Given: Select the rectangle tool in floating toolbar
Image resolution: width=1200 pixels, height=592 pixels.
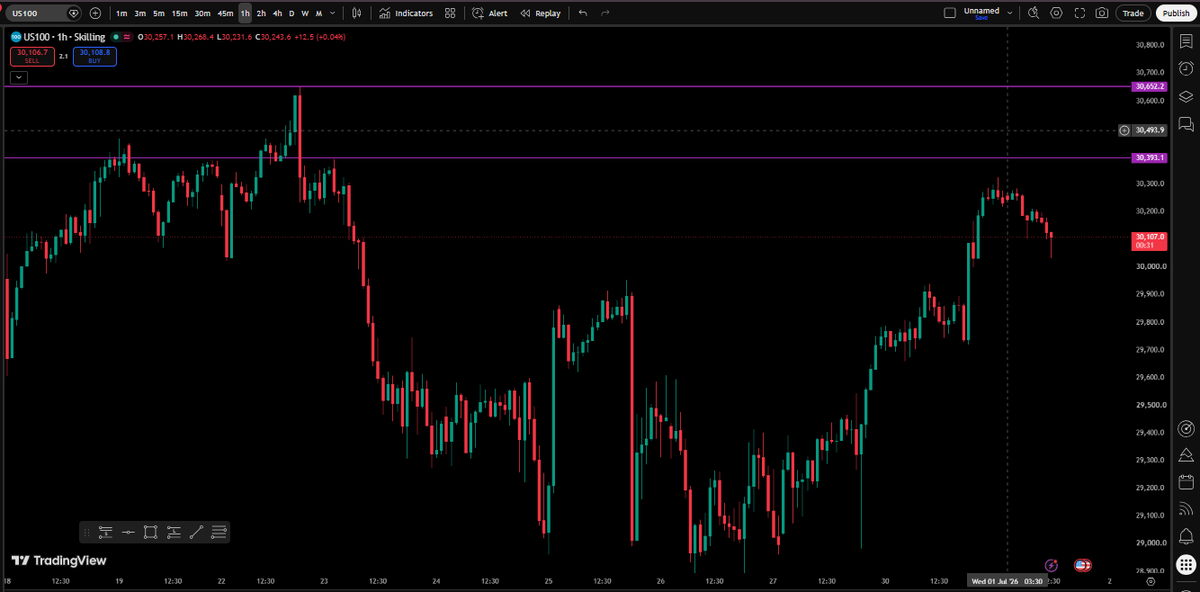Looking at the screenshot, I should pos(151,532).
